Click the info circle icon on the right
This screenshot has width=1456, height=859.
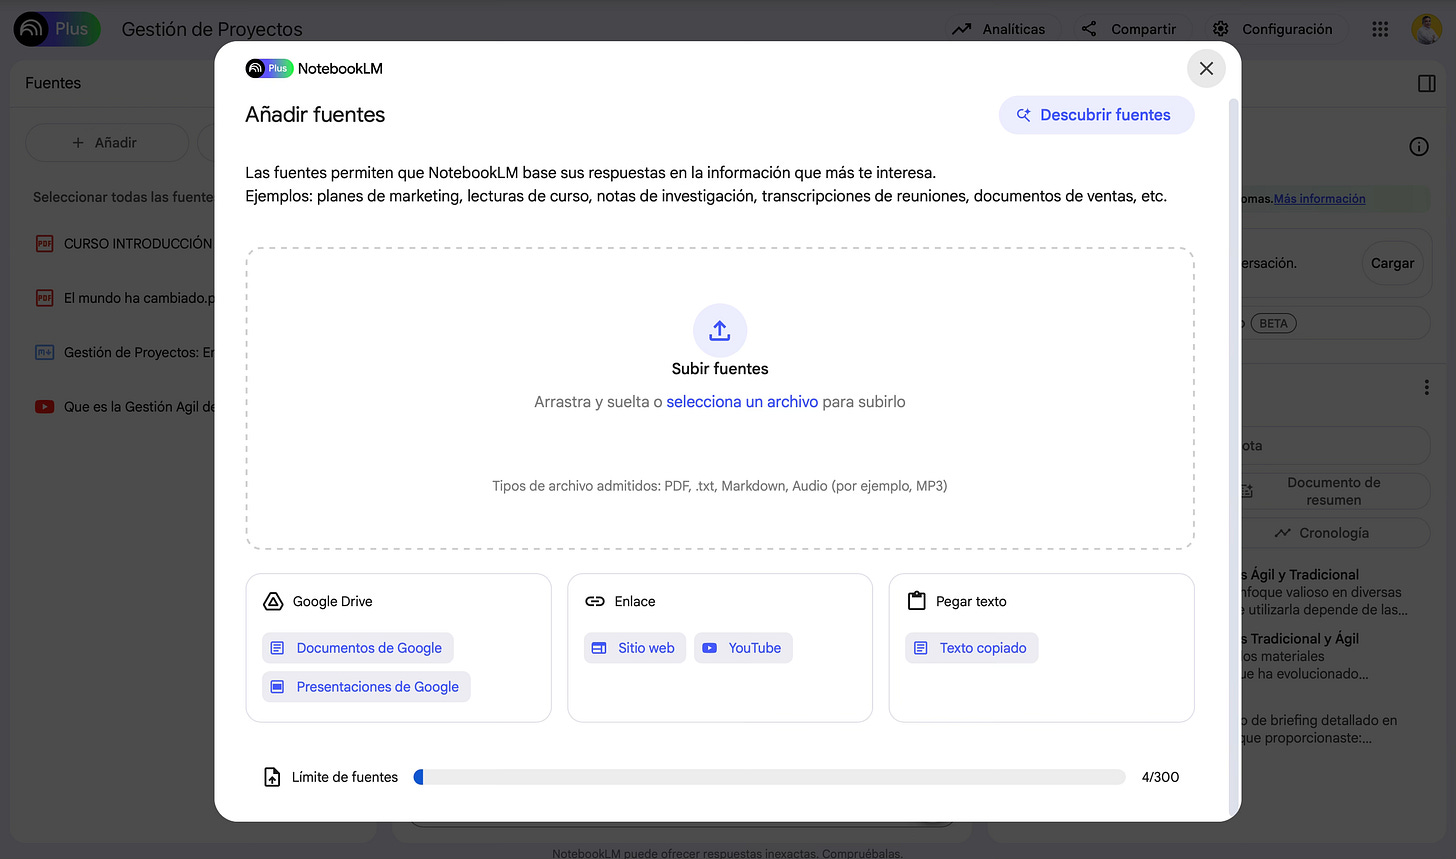point(1419,147)
